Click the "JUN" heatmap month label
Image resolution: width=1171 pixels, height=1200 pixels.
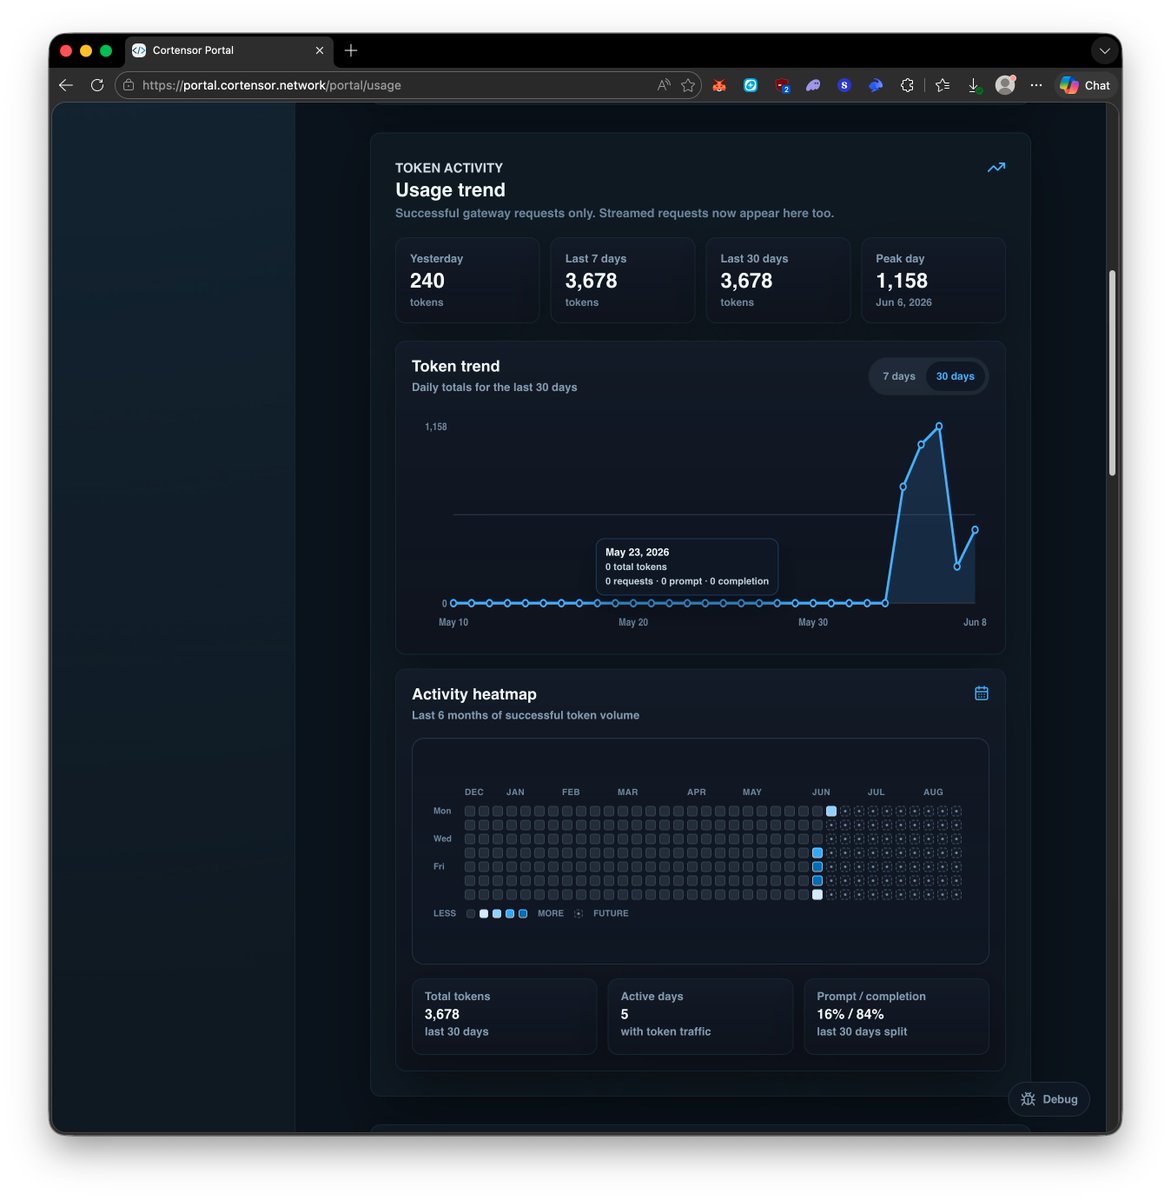click(x=821, y=792)
